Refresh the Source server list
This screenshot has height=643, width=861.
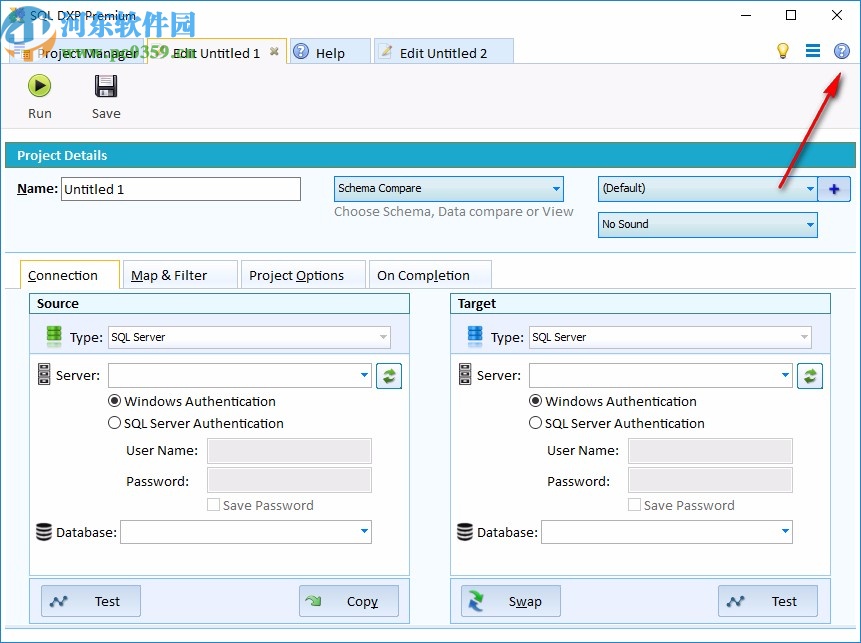pos(389,375)
